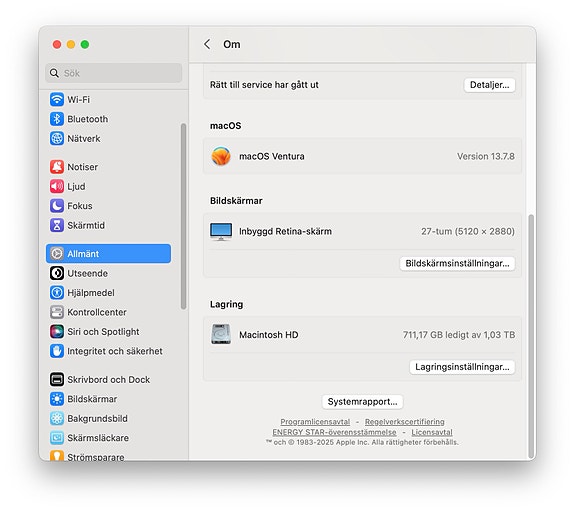This screenshot has width=575, height=512.
Task: Select the Fokus moon icon
Action: pyautogui.click(x=57, y=206)
